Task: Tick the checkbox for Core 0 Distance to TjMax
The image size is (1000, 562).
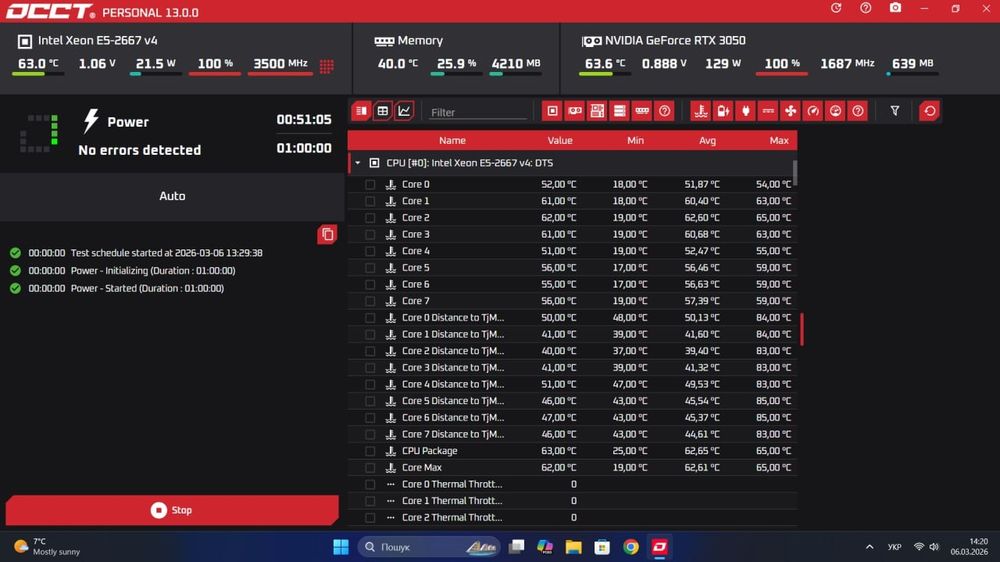Action: point(370,317)
